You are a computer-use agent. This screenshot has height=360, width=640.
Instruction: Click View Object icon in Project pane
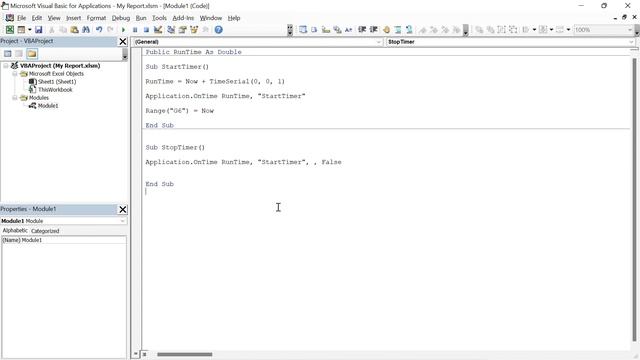coord(19,53)
